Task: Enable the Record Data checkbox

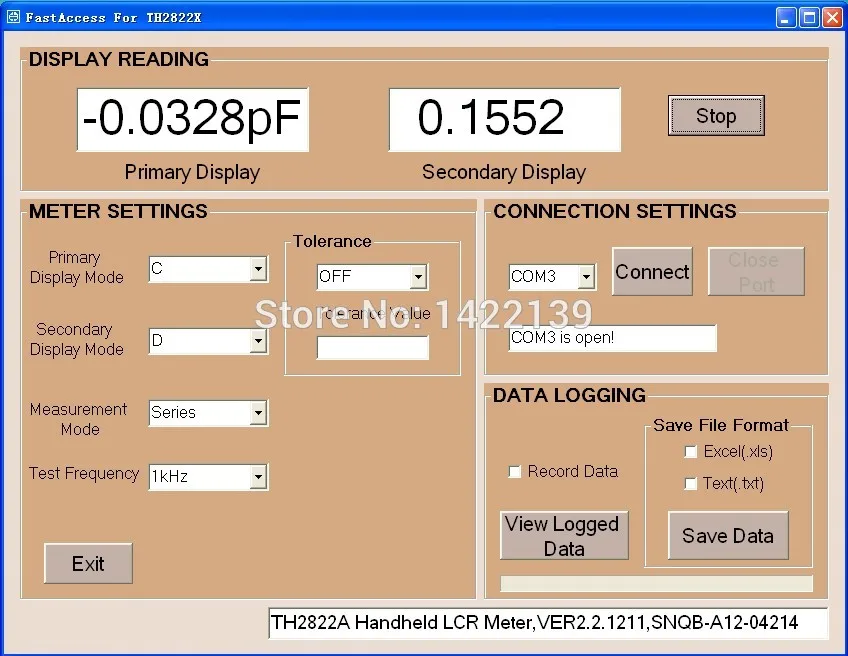Action: point(515,472)
